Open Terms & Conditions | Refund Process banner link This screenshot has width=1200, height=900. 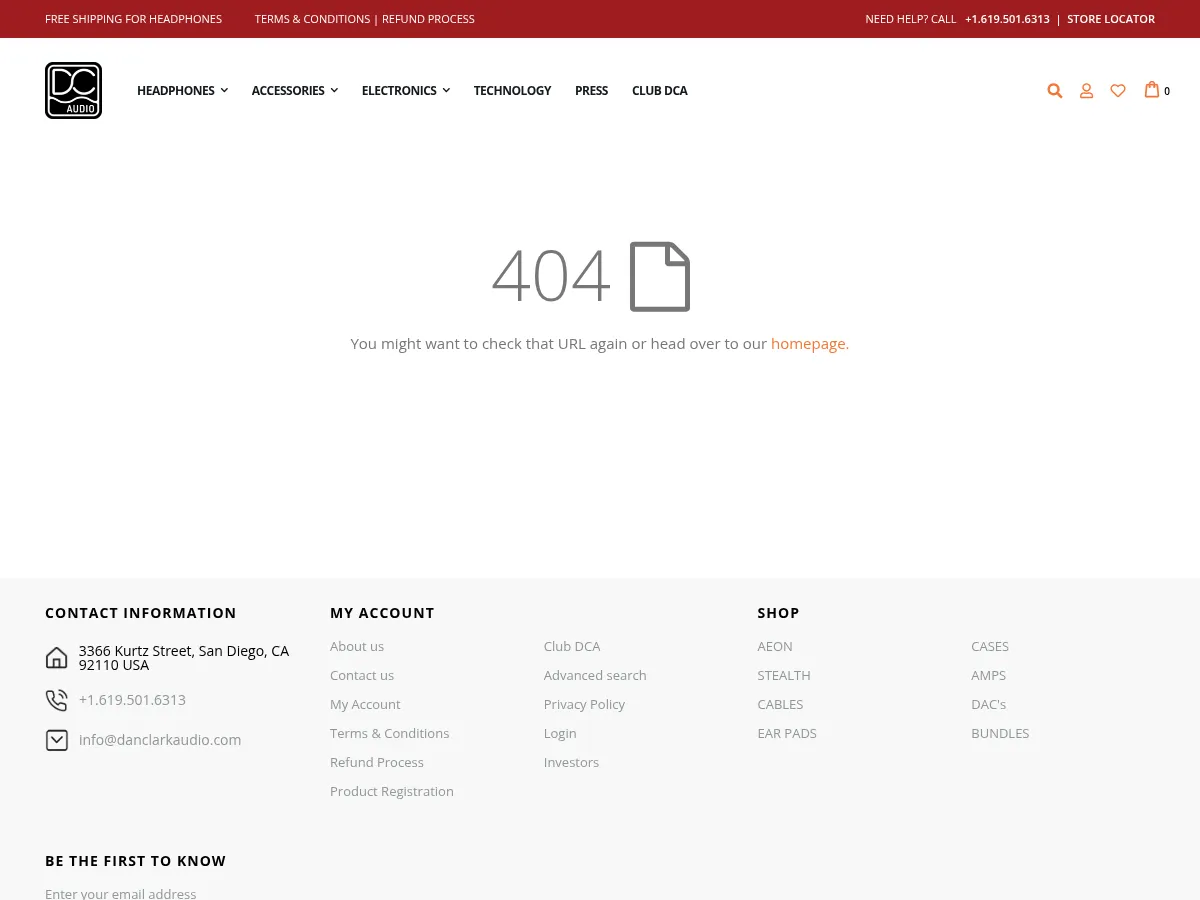tap(364, 19)
